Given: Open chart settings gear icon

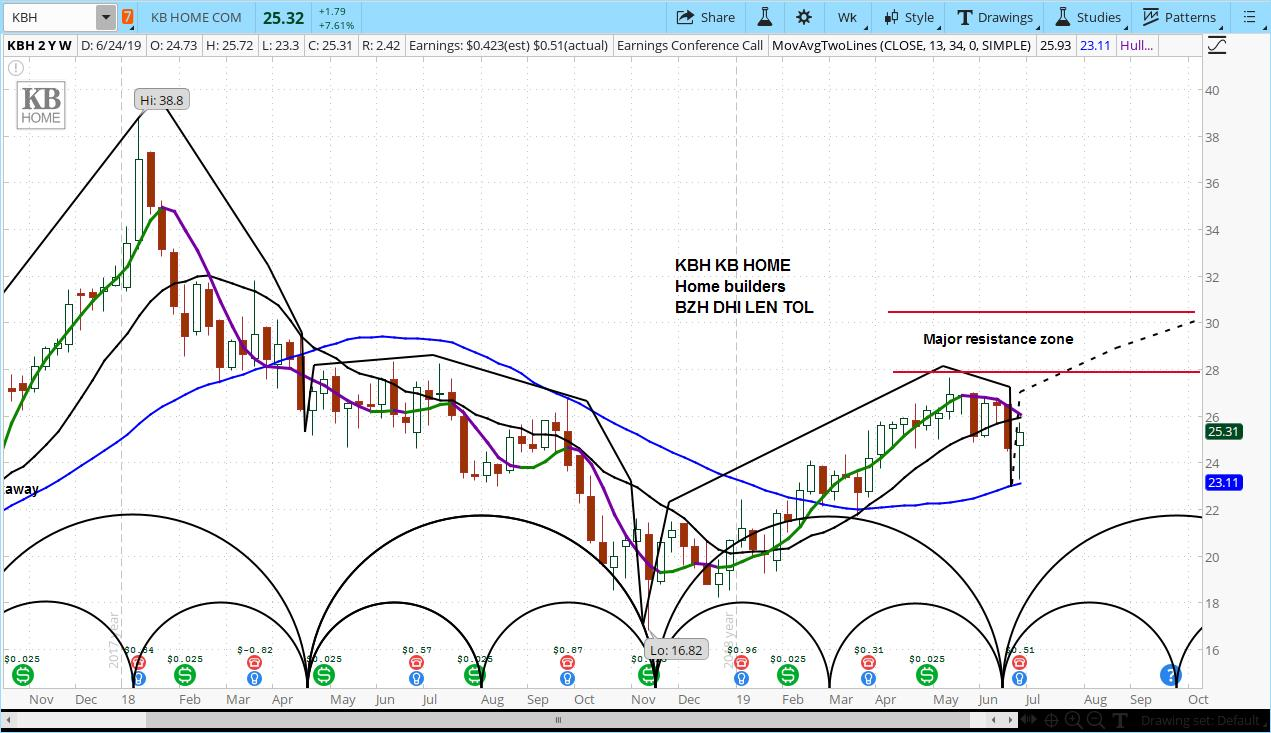Looking at the screenshot, I should coord(804,17).
